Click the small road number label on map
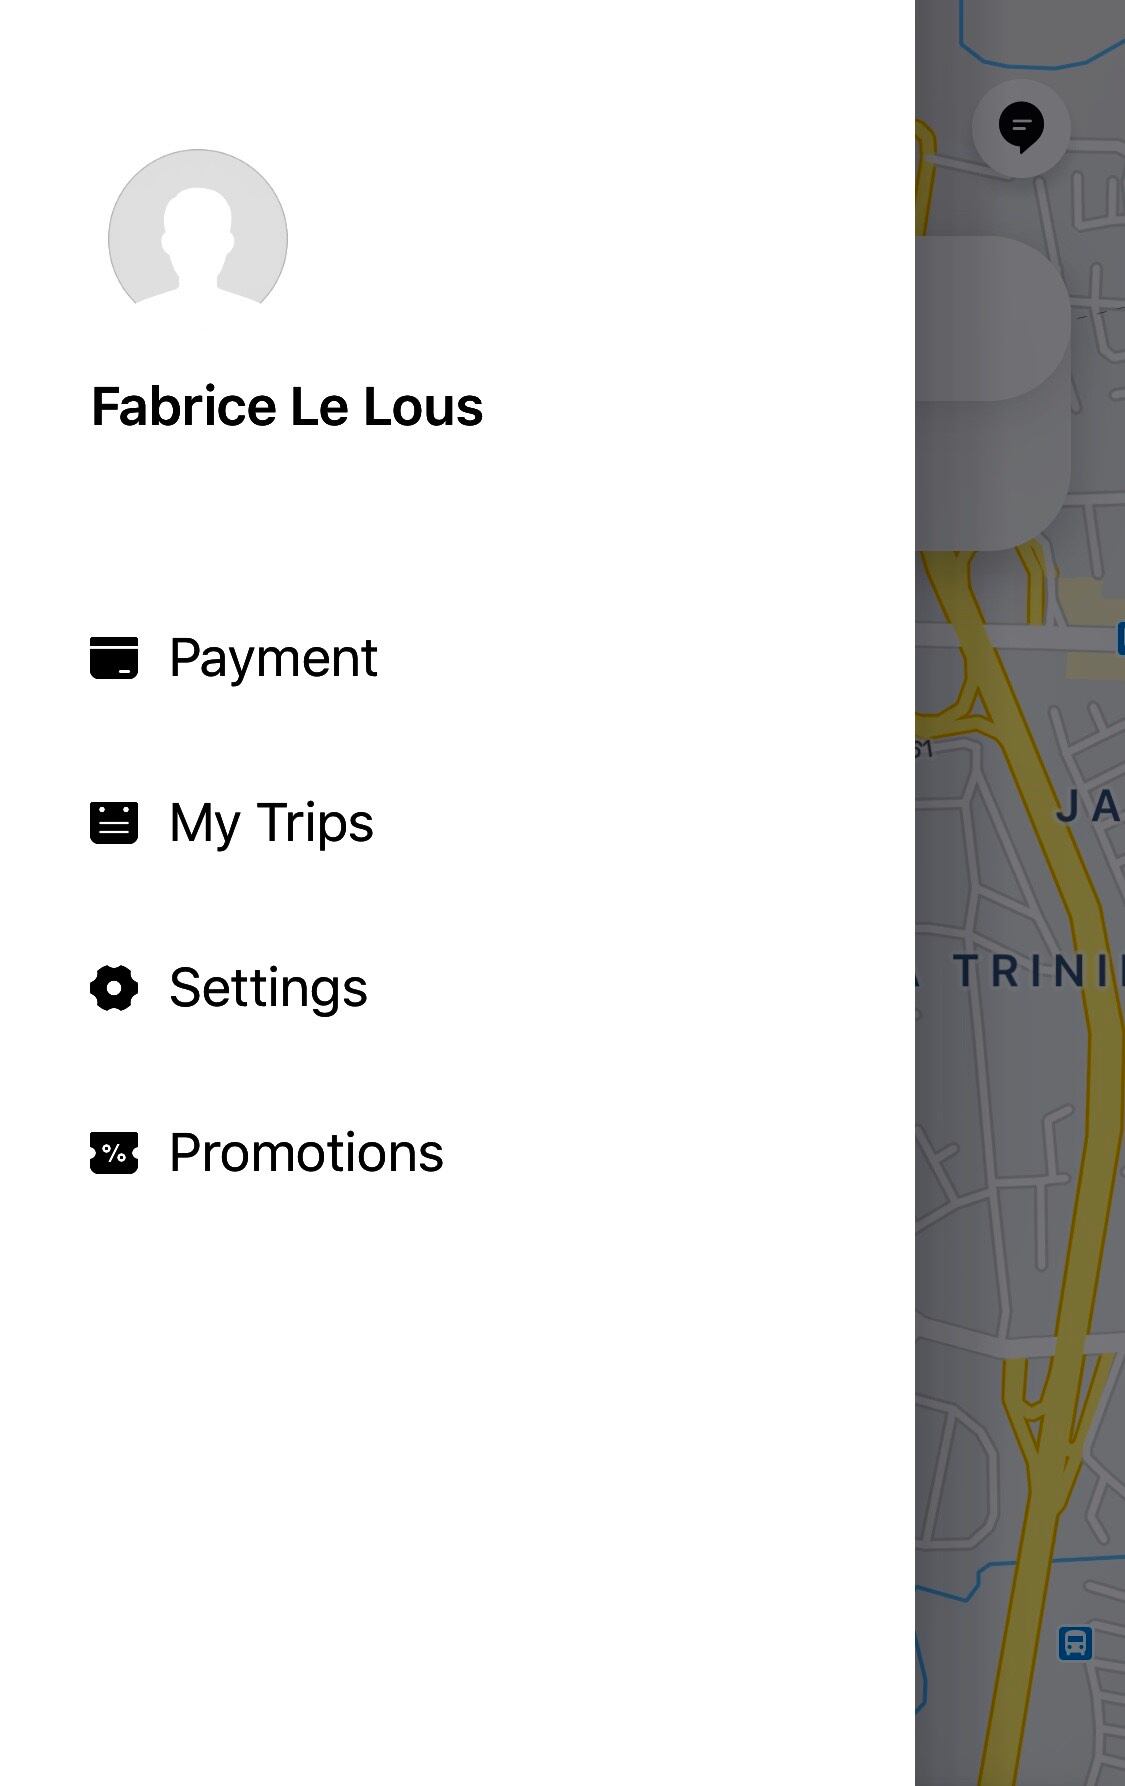This screenshot has width=1125, height=1786. (x=922, y=749)
